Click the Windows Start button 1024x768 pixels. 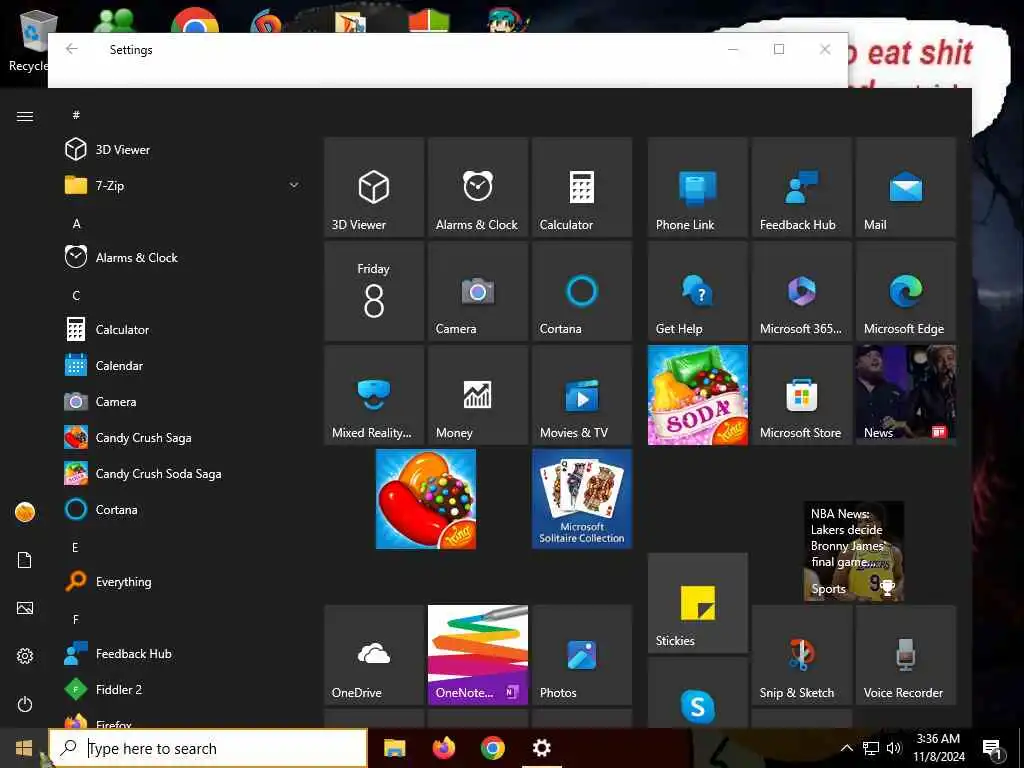click(x=24, y=748)
